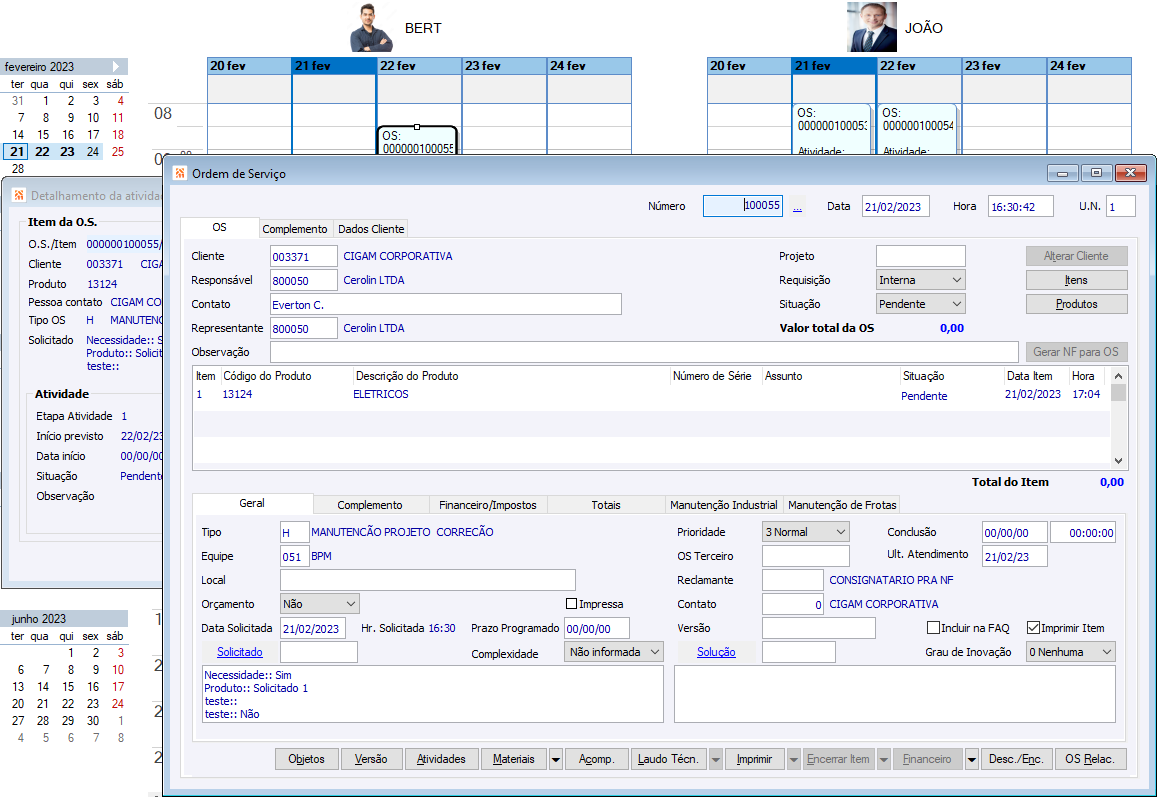
Task: Select the OS tab
Action: pos(219,227)
